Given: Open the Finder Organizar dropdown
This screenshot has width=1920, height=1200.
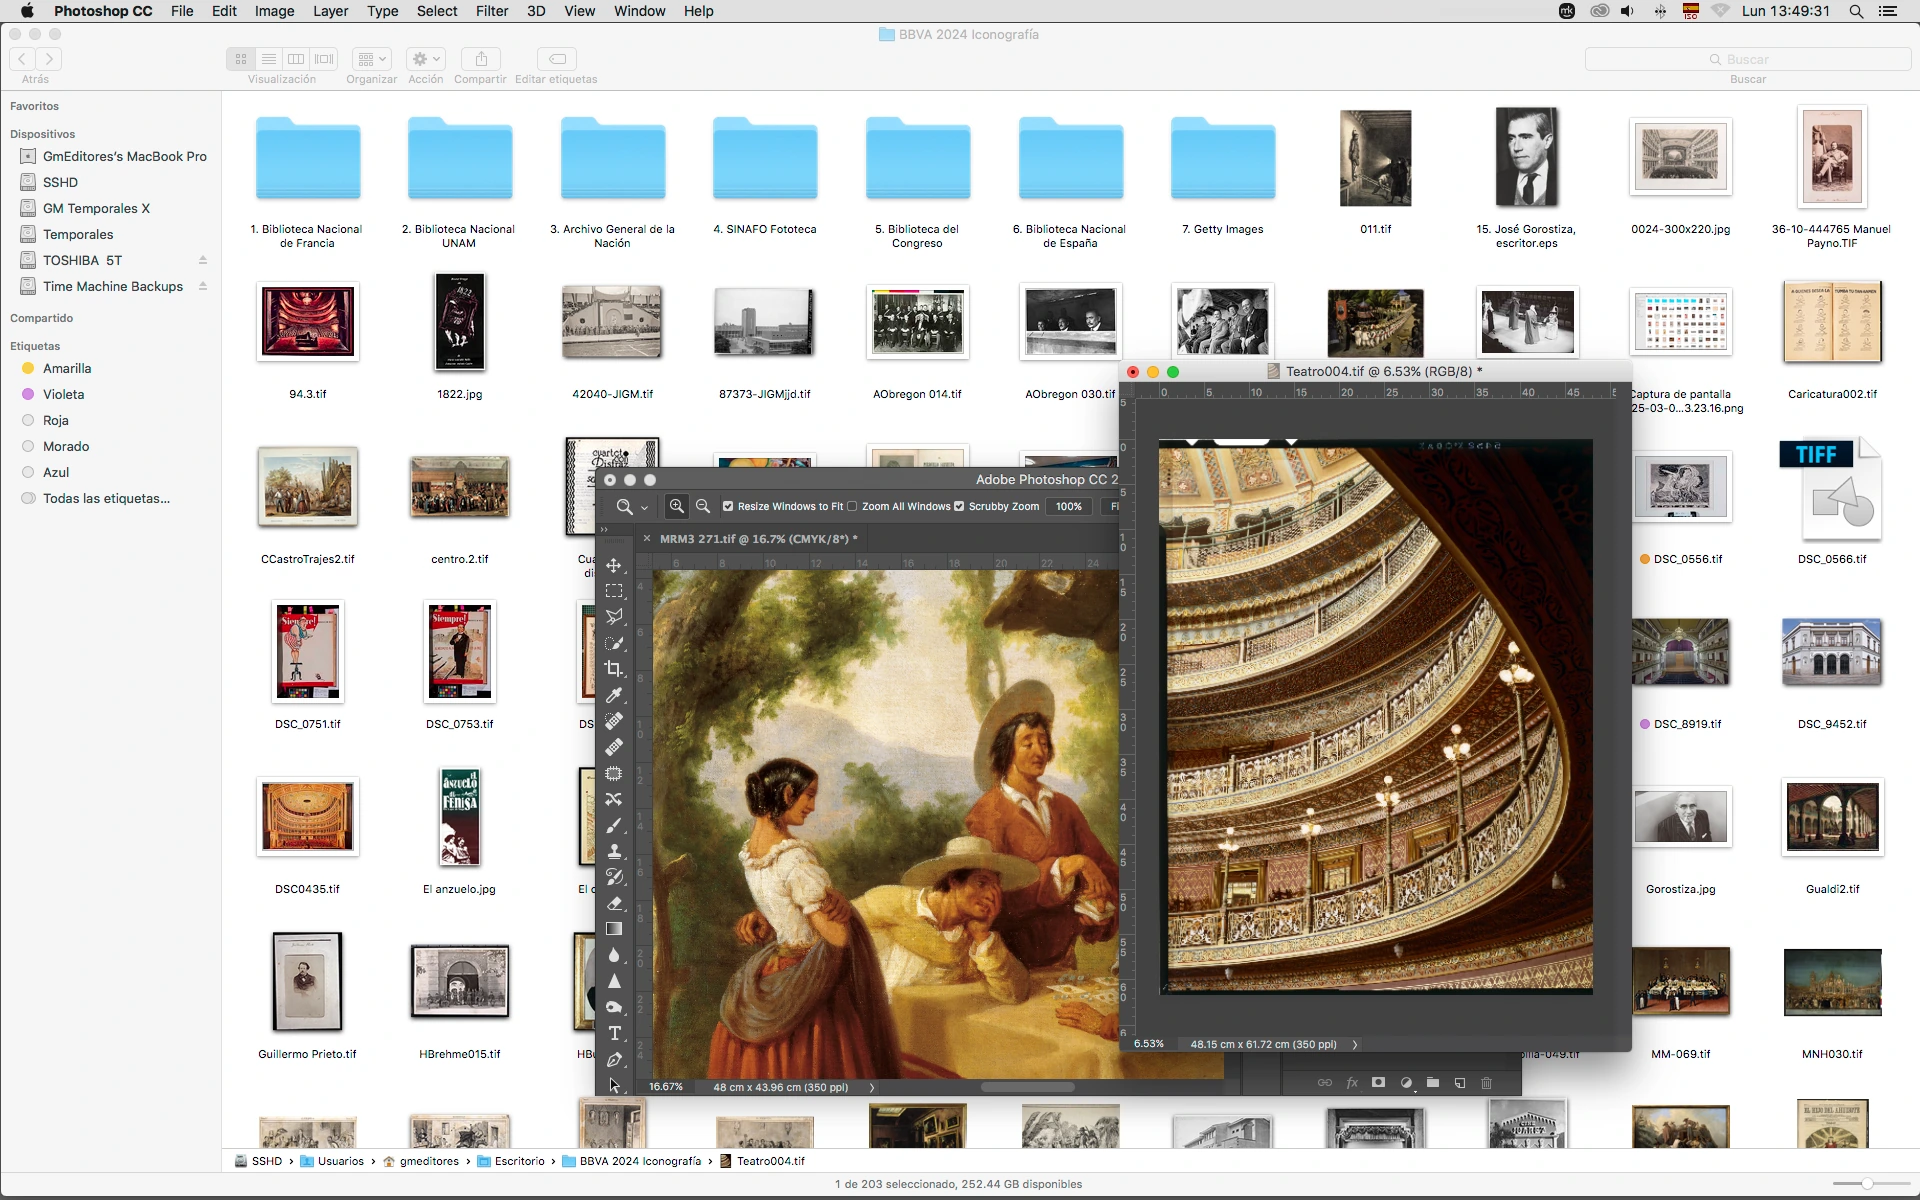Looking at the screenshot, I should coord(371,59).
